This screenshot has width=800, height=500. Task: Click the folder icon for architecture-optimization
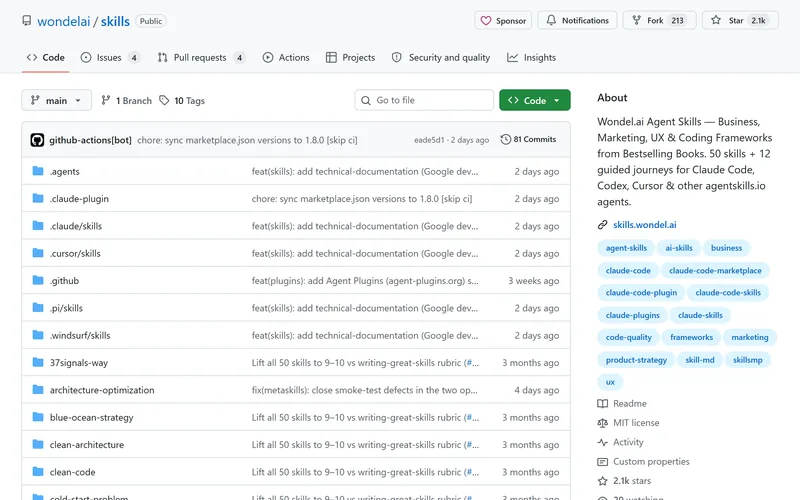coord(38,389)
